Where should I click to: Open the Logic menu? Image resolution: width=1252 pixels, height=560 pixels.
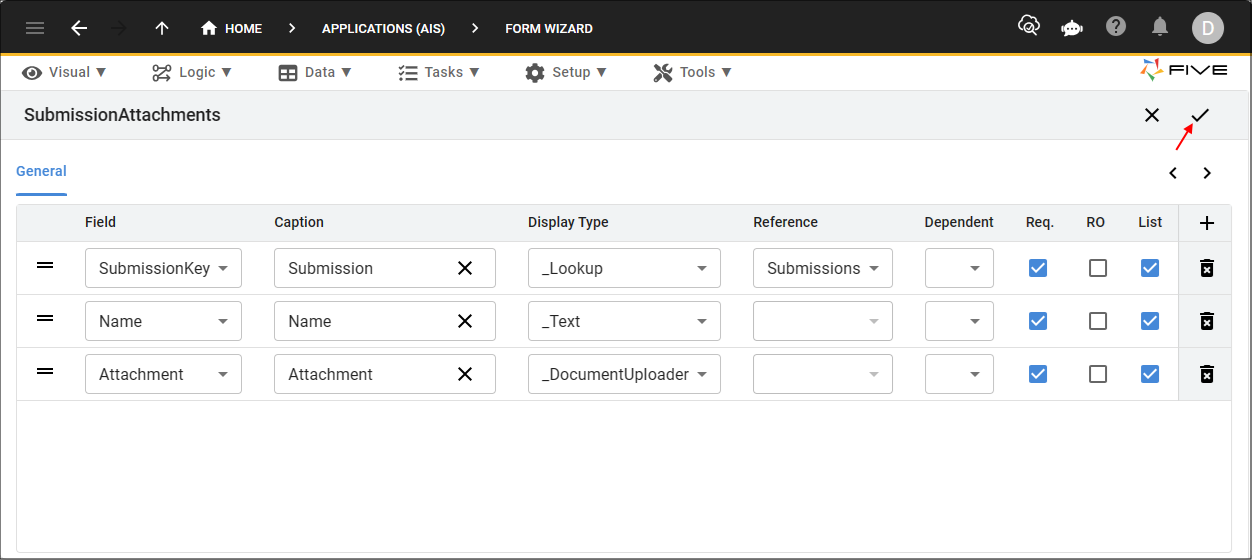click(x=192, y=72)
